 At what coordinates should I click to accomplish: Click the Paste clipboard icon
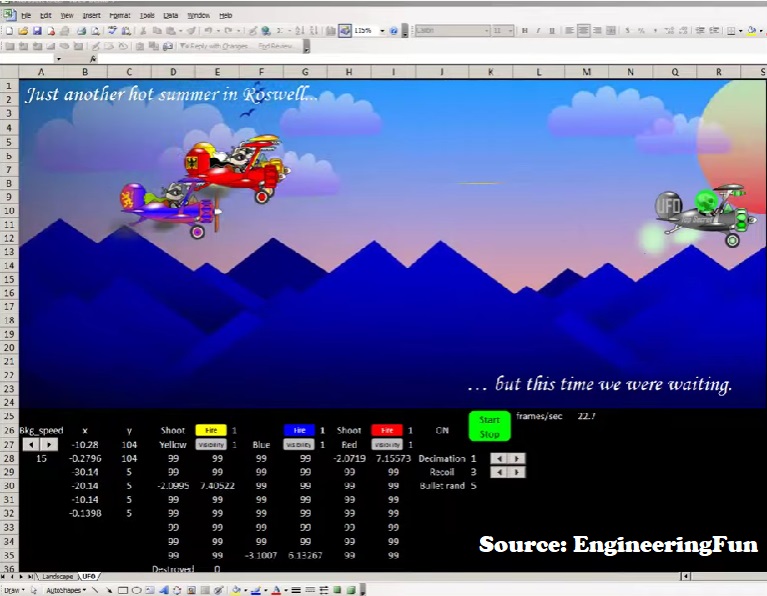171,31
